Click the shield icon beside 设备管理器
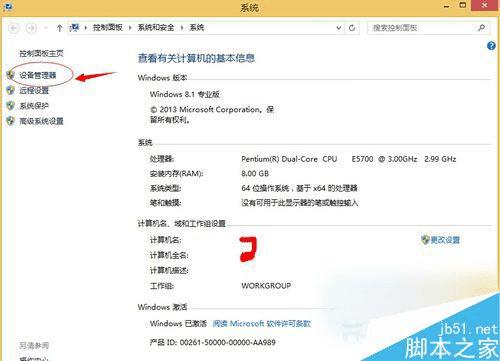Screen dimensions: 500x361 pos(11,75)
